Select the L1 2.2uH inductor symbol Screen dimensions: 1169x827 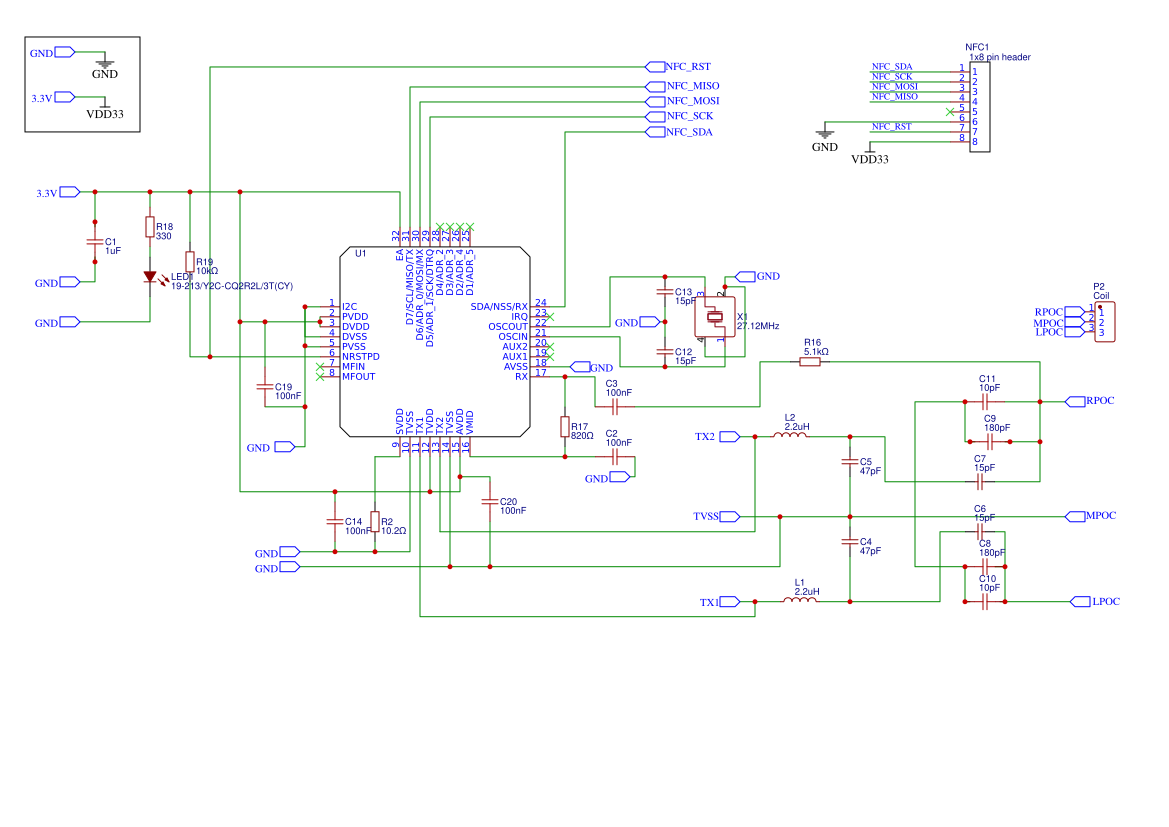click(x=800, y=601)
